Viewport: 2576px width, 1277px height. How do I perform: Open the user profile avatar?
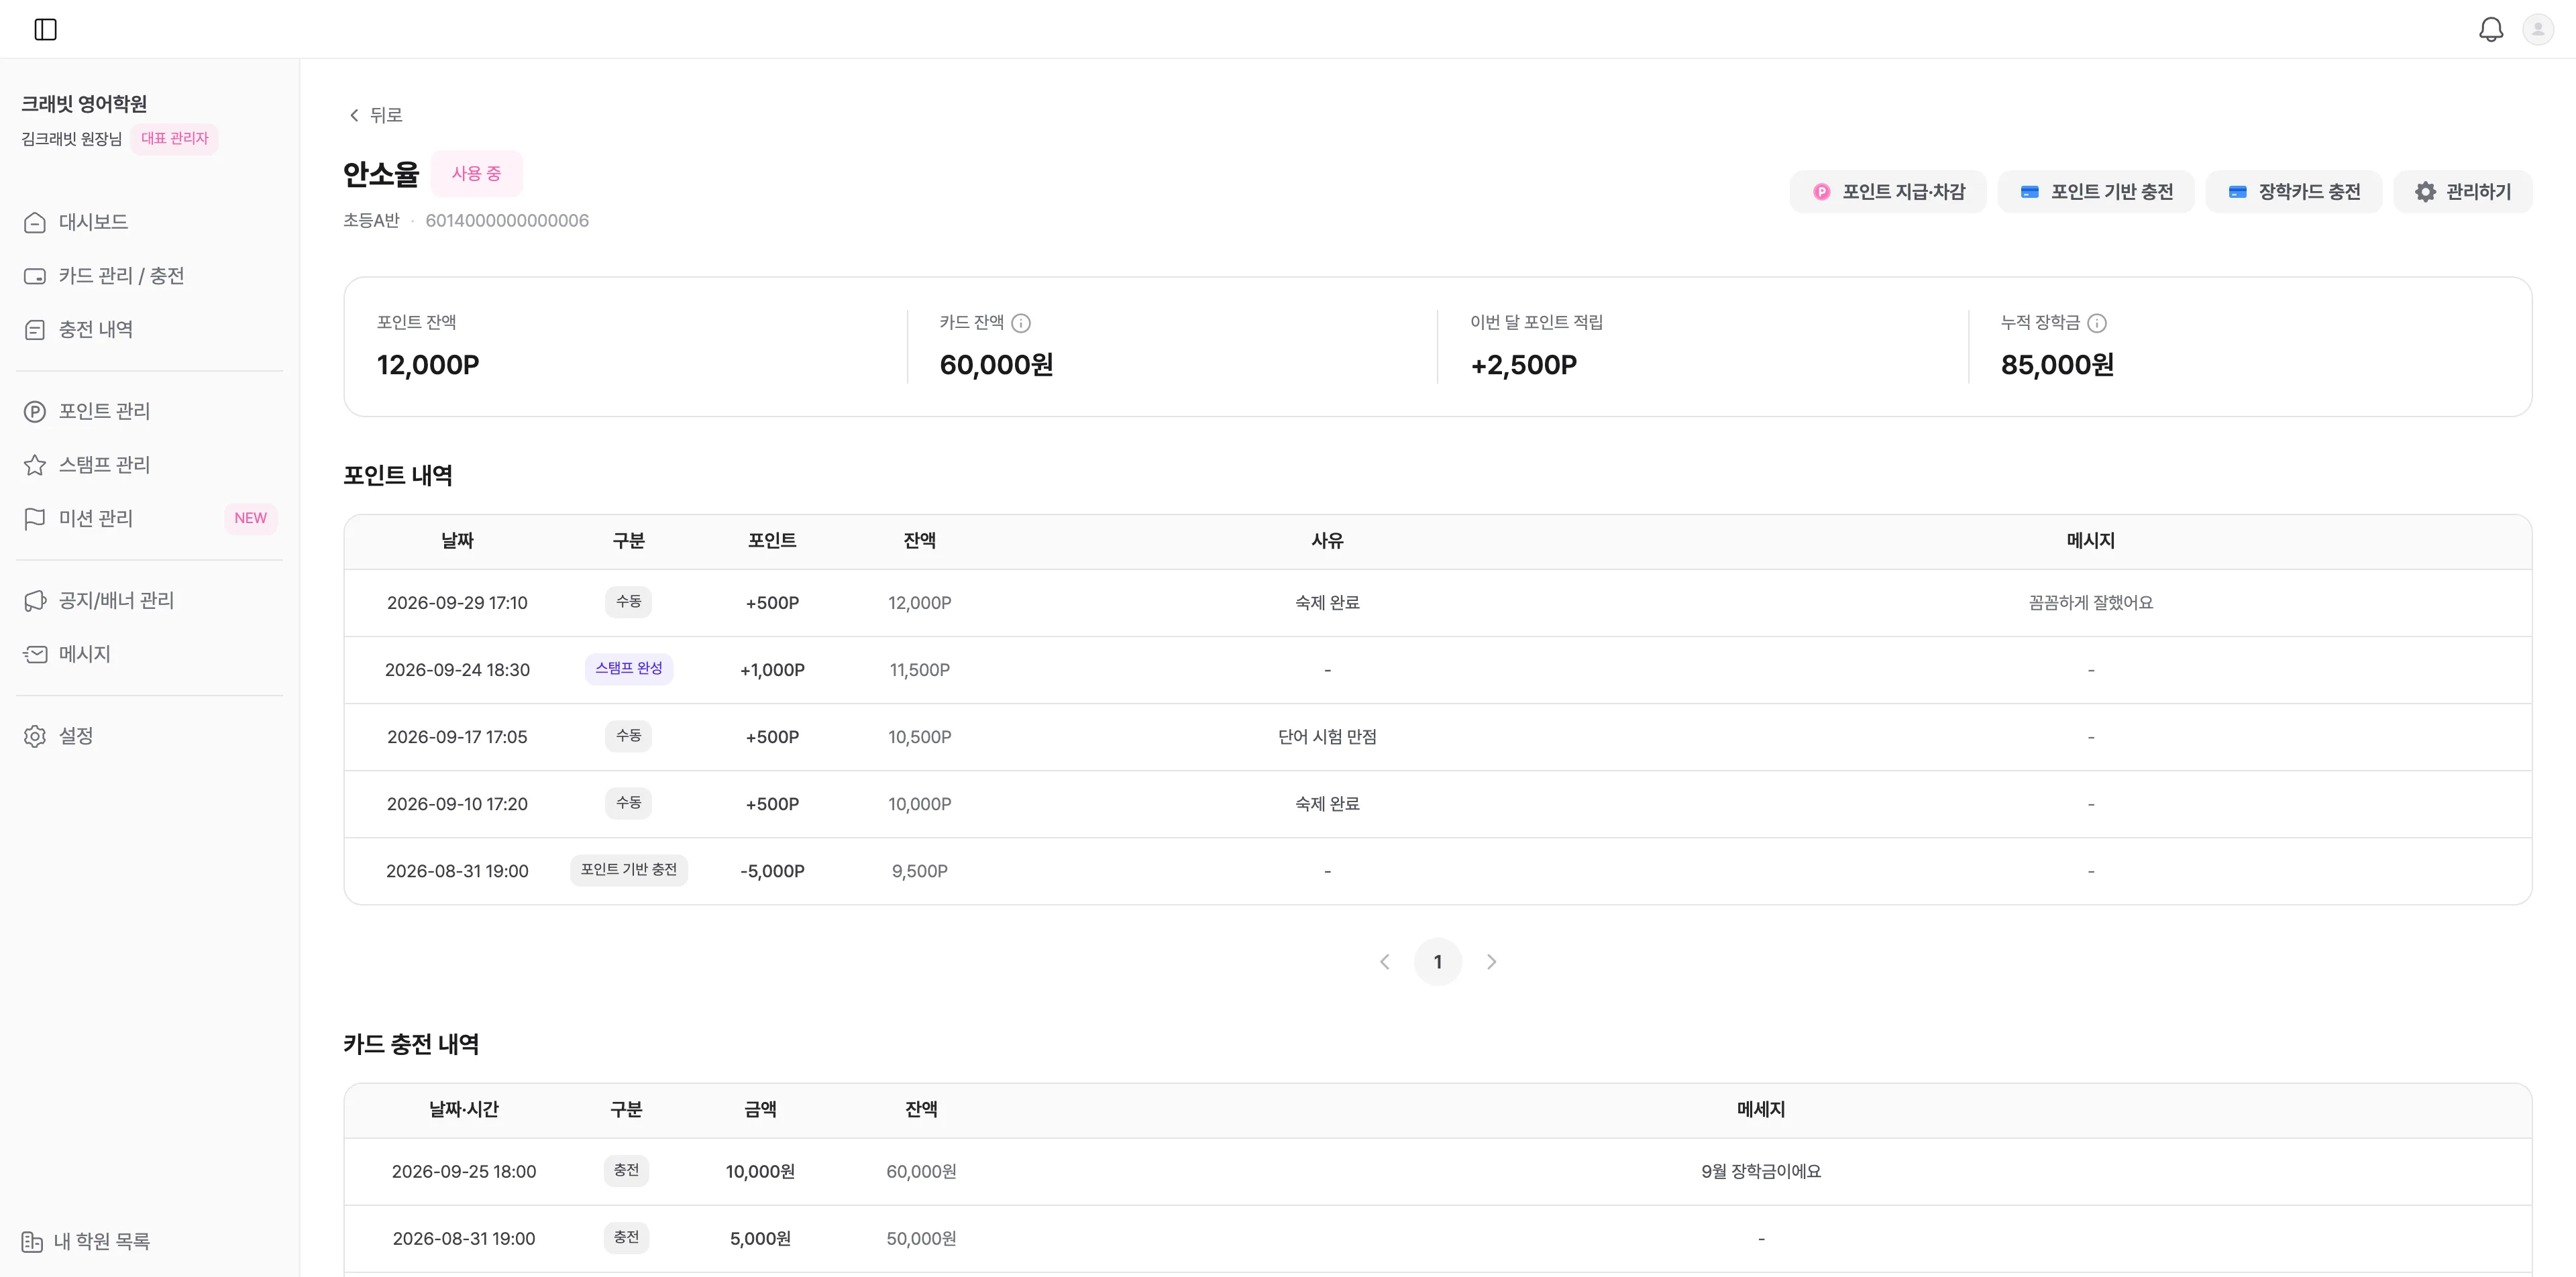pos(2538,29)
